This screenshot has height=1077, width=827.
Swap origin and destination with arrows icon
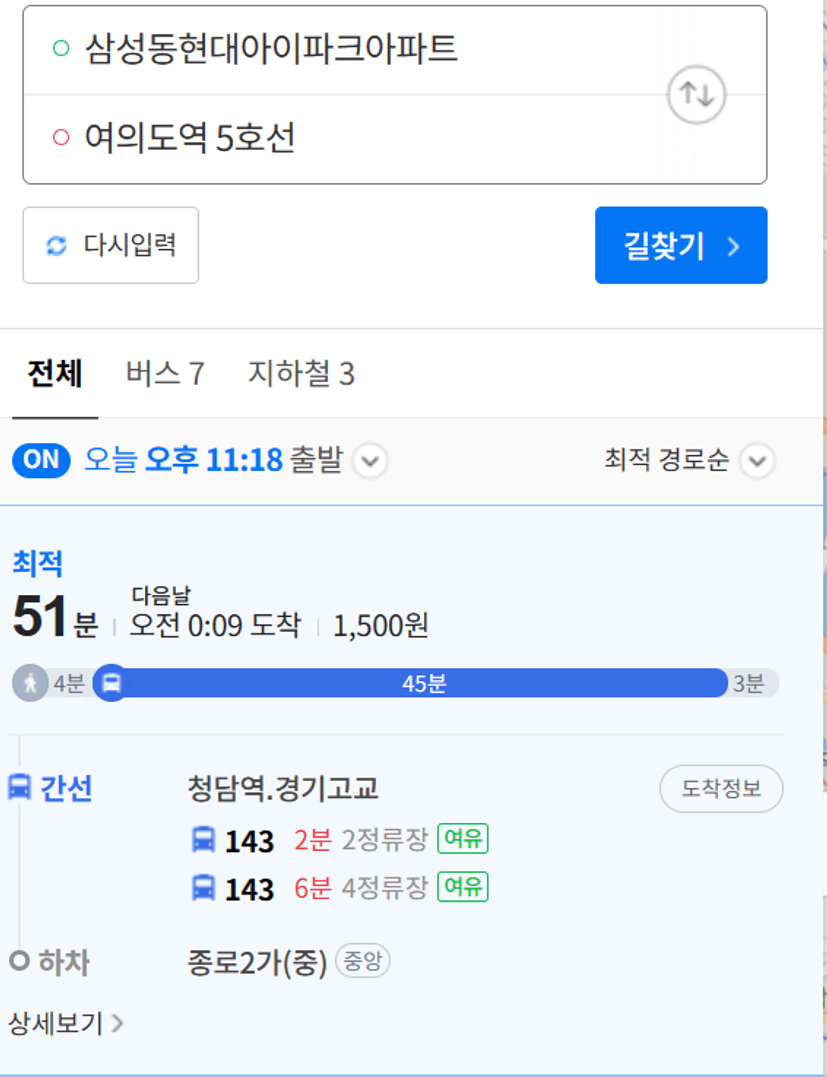696,95
